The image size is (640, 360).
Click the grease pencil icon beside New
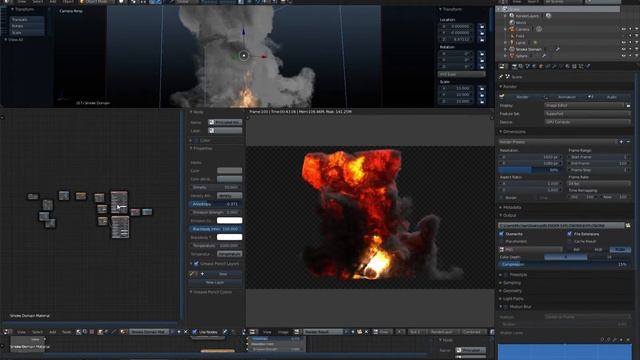(192, 274)
